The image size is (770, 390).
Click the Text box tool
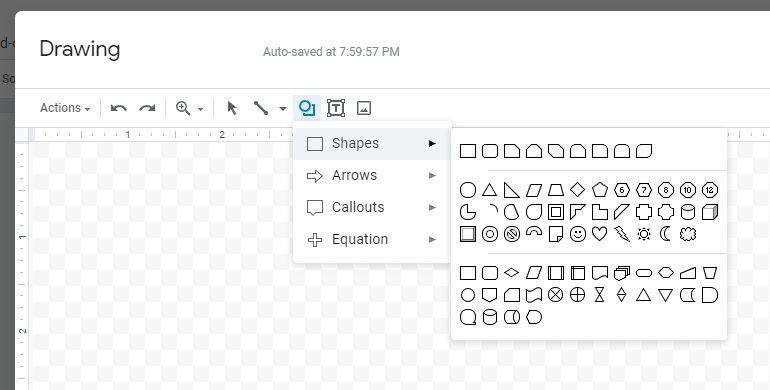tap(335, 108)
